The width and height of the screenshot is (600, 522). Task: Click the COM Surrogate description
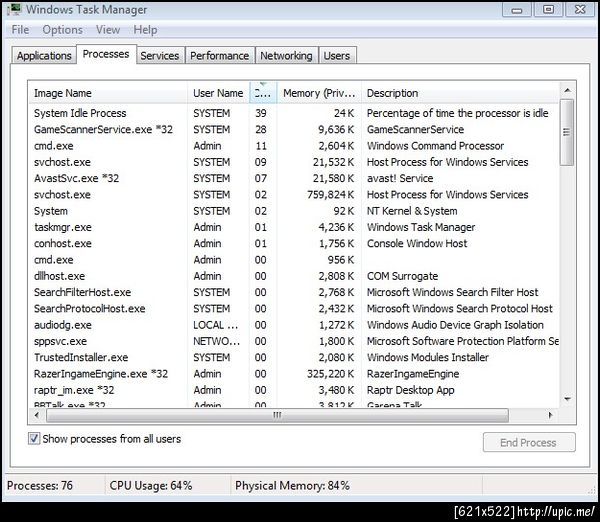pyautogui.click(x=403, y=276)
